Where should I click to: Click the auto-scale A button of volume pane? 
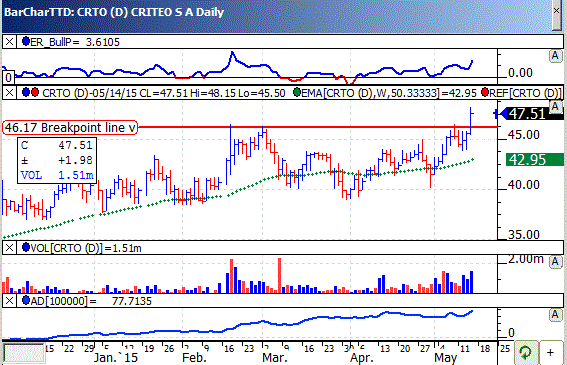coord(555,261)
